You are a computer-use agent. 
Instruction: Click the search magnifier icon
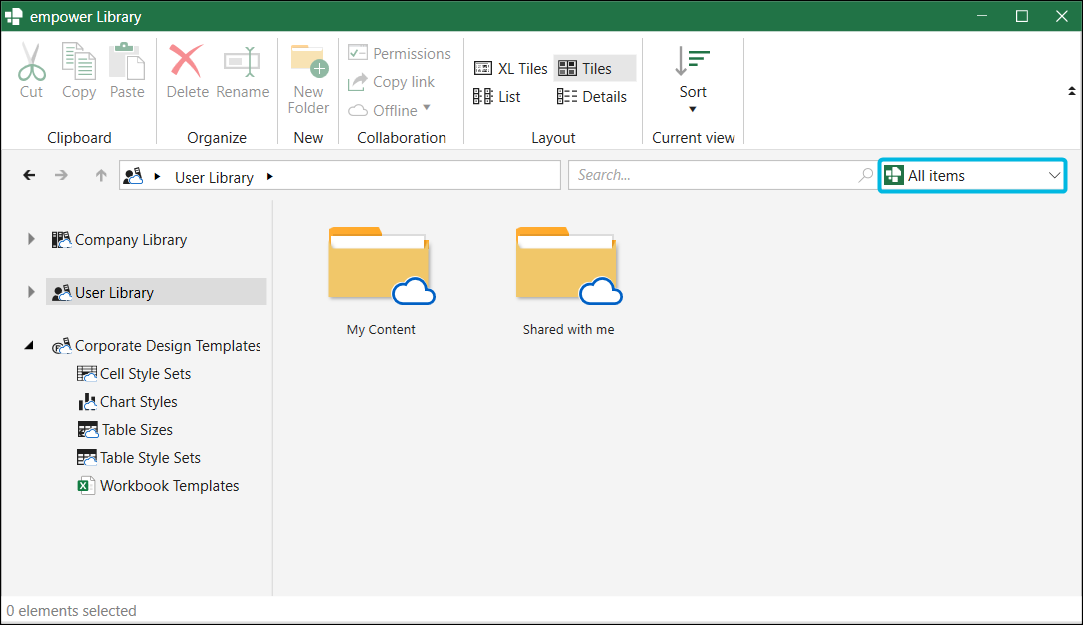coord(865,175)
